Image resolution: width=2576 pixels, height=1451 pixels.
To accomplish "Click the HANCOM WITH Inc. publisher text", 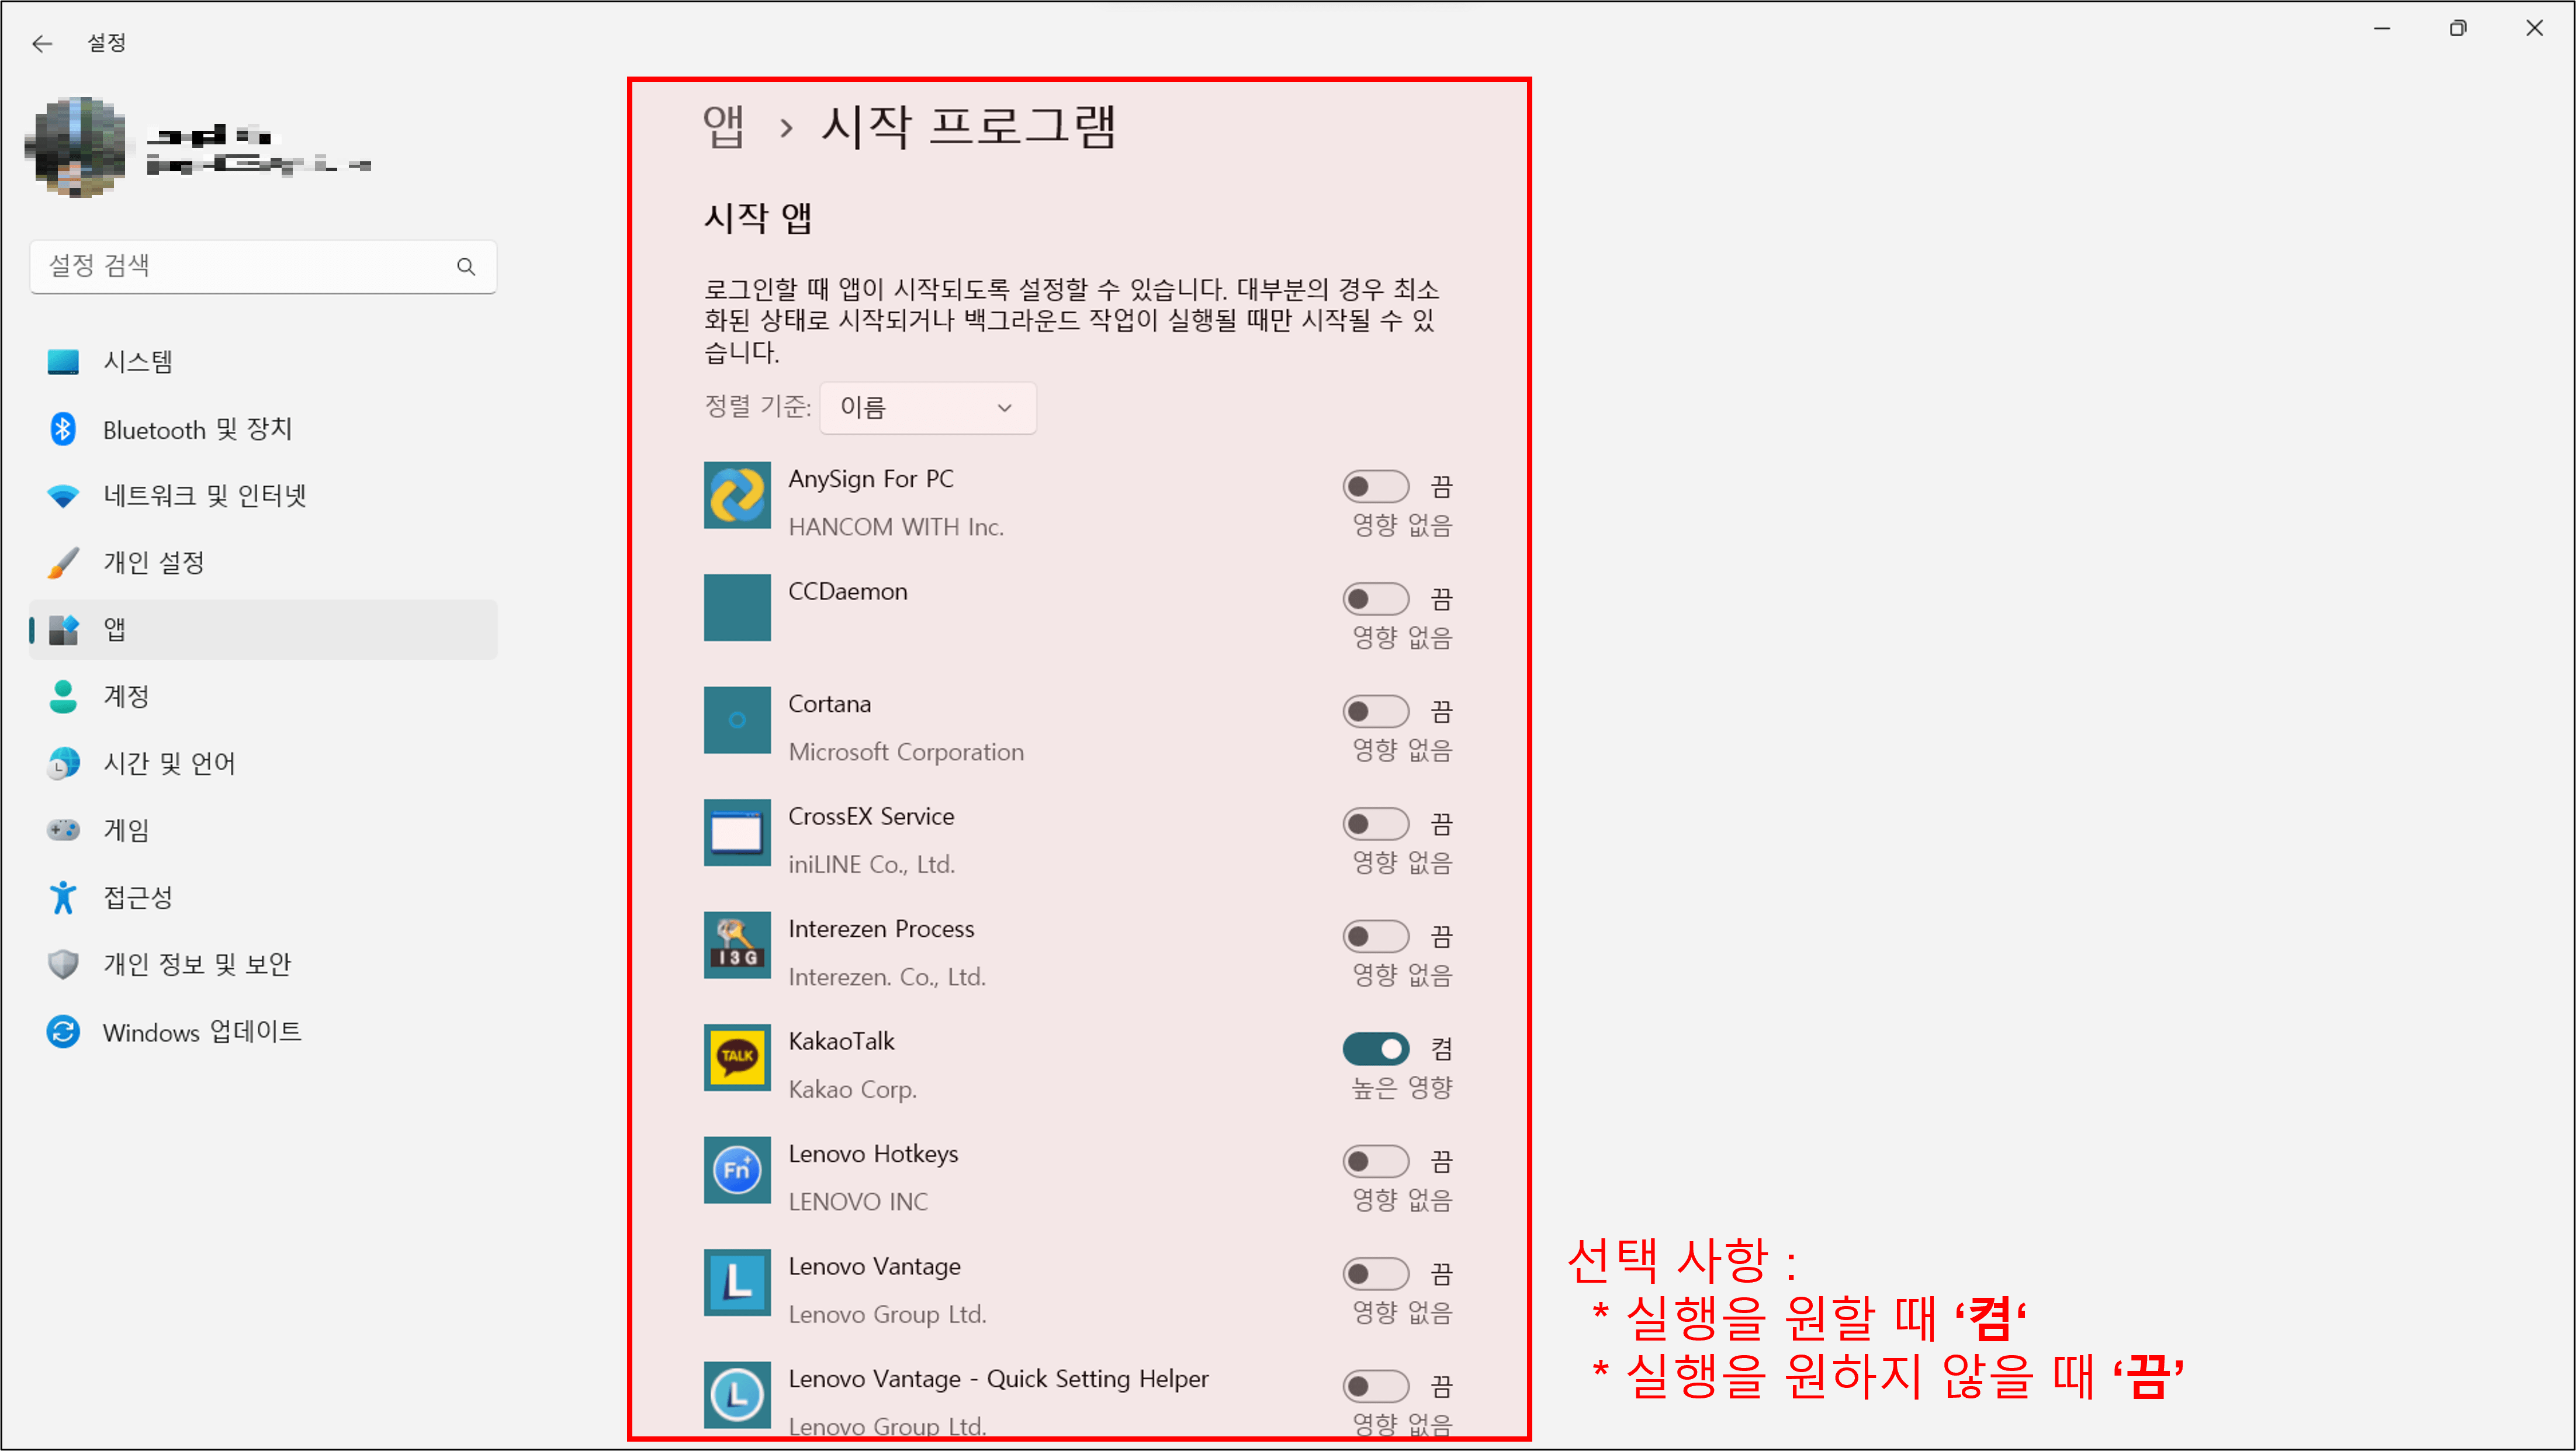I will point(896,527).
